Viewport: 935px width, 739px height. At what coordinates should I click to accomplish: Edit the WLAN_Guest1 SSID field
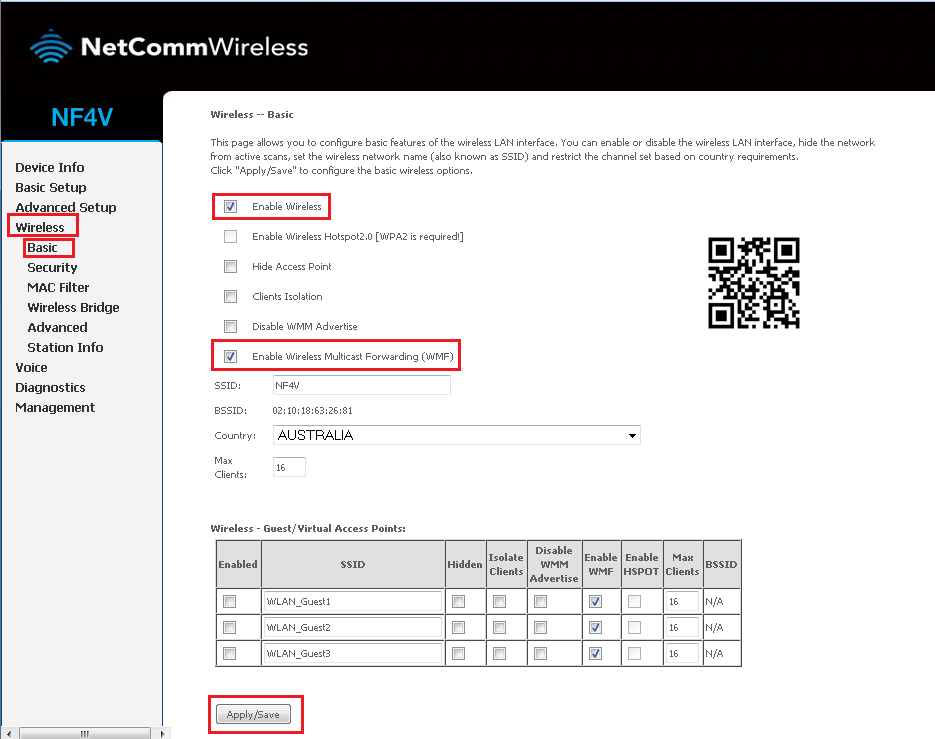pyautogui.click(x=352, y=601)
